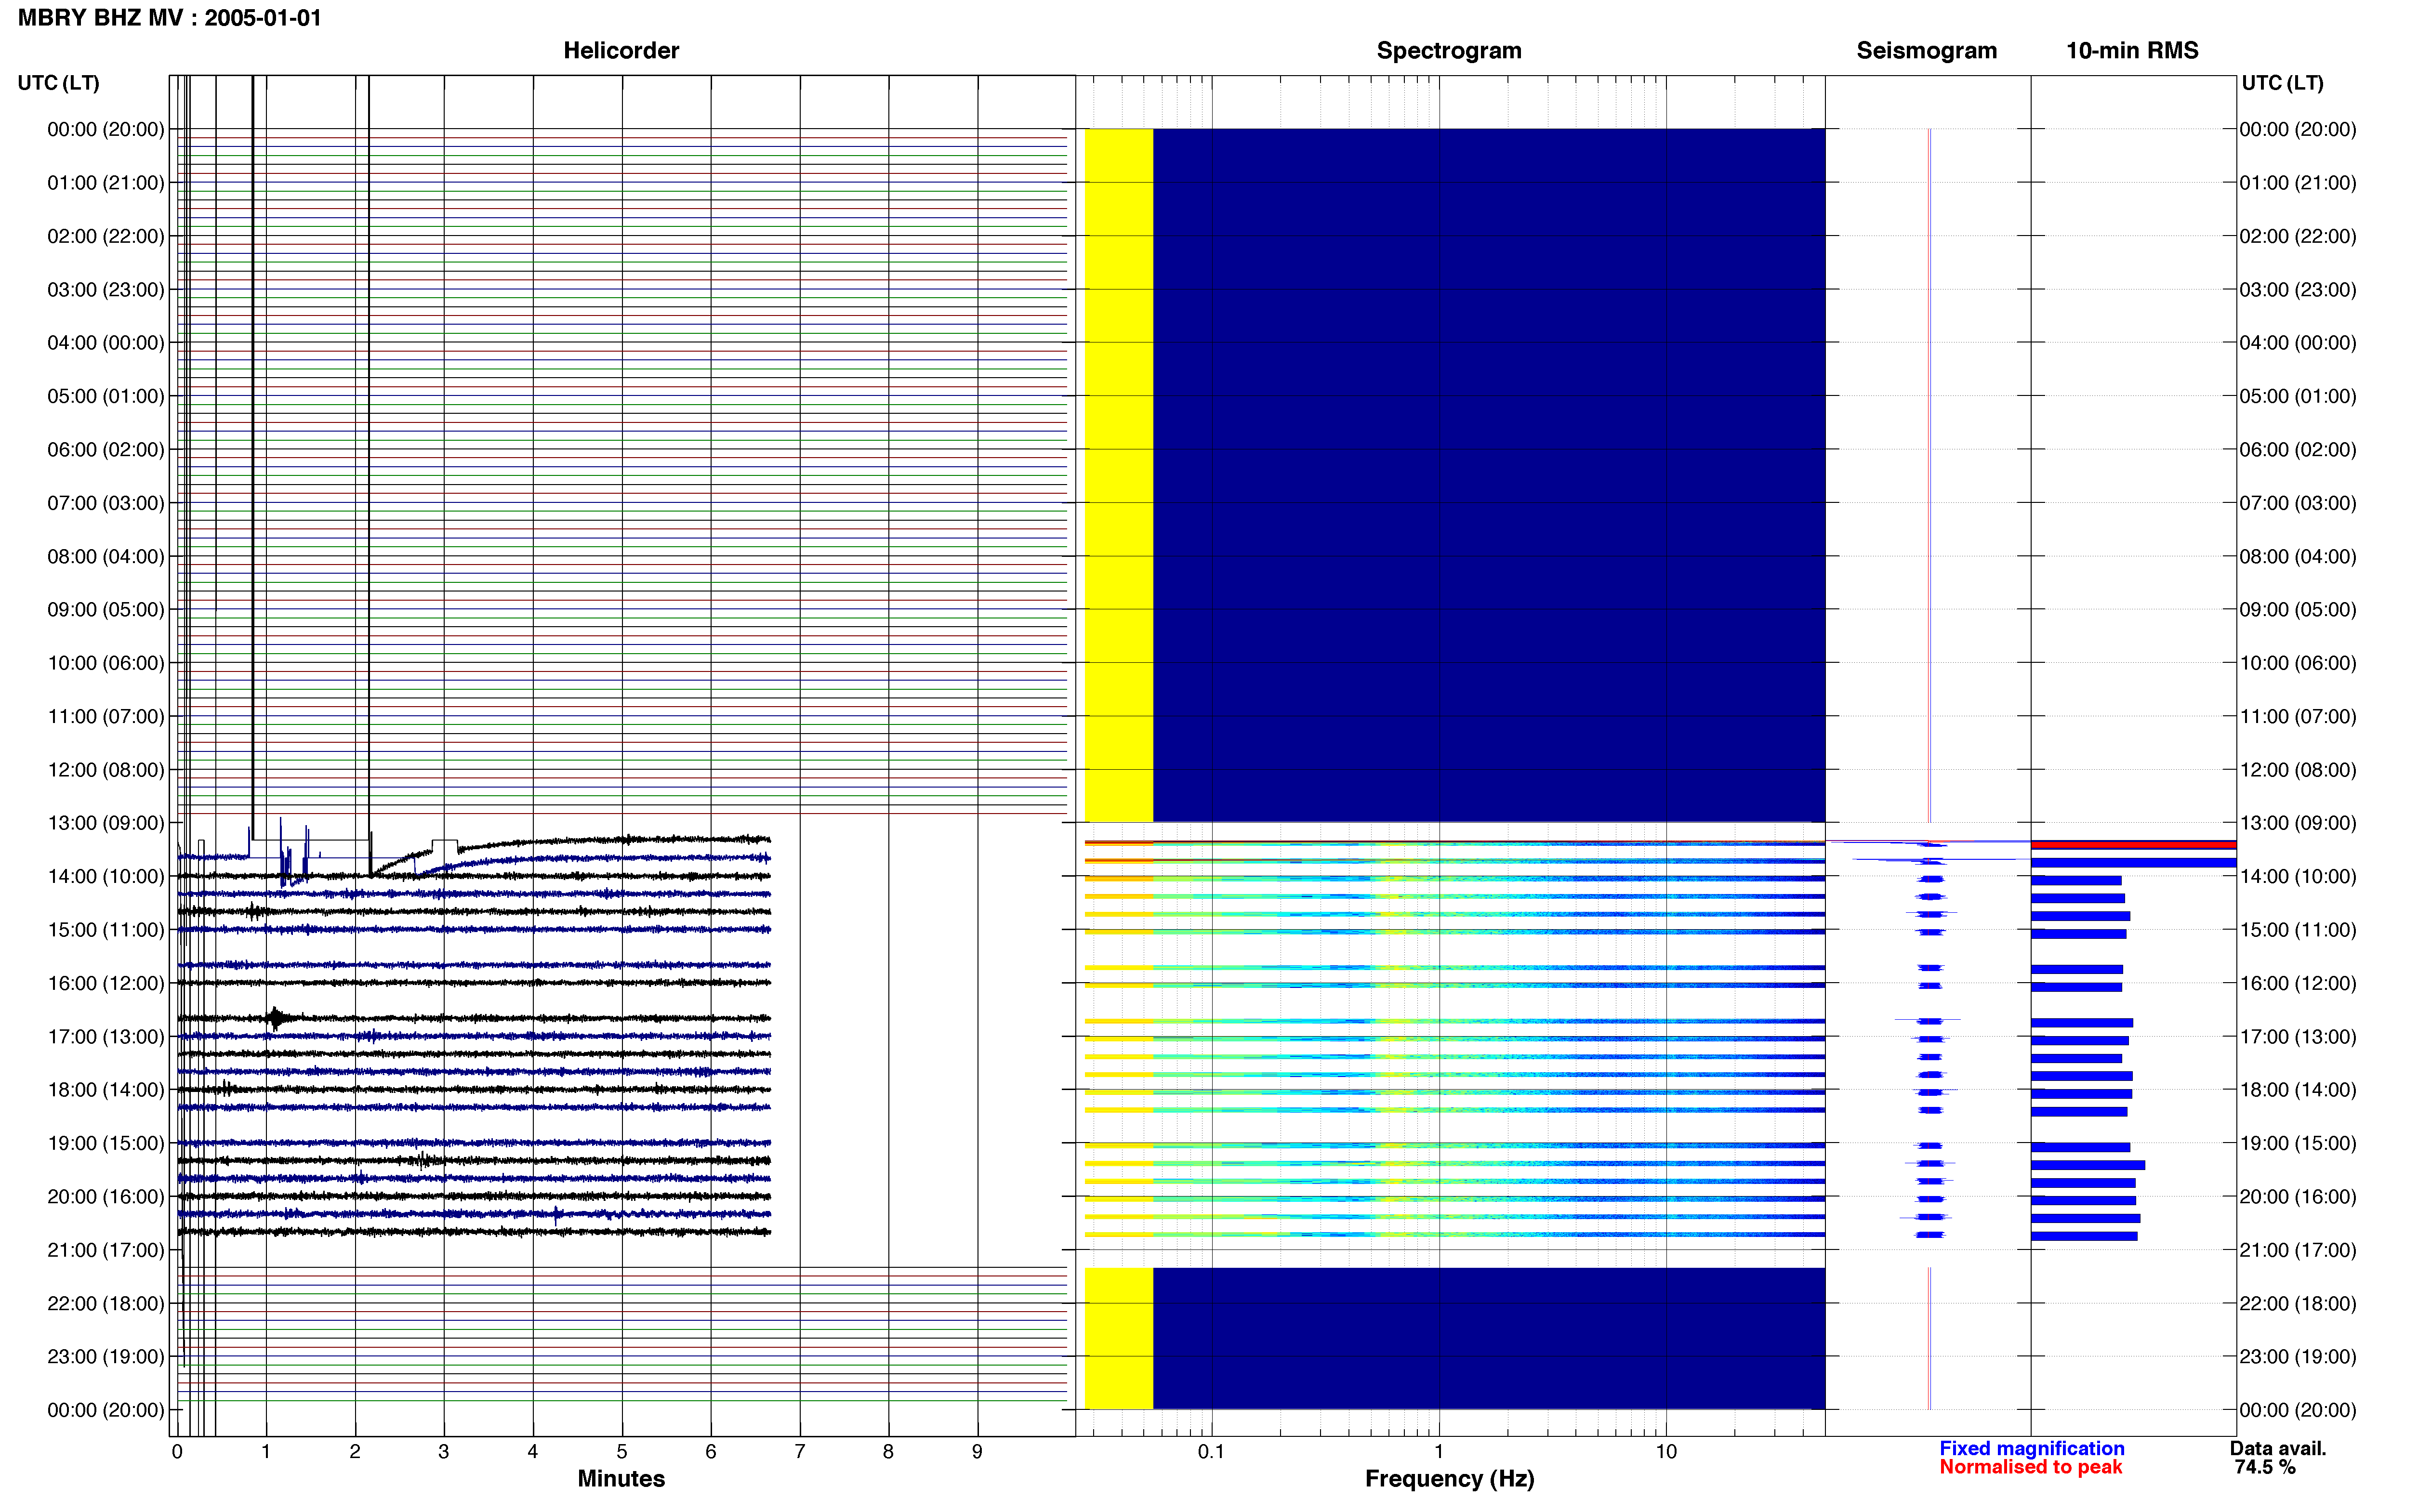Click left-axis time label 04:00 (00:00)
The height and width of the screenshot is (1512, 2418).
(106, 343)
